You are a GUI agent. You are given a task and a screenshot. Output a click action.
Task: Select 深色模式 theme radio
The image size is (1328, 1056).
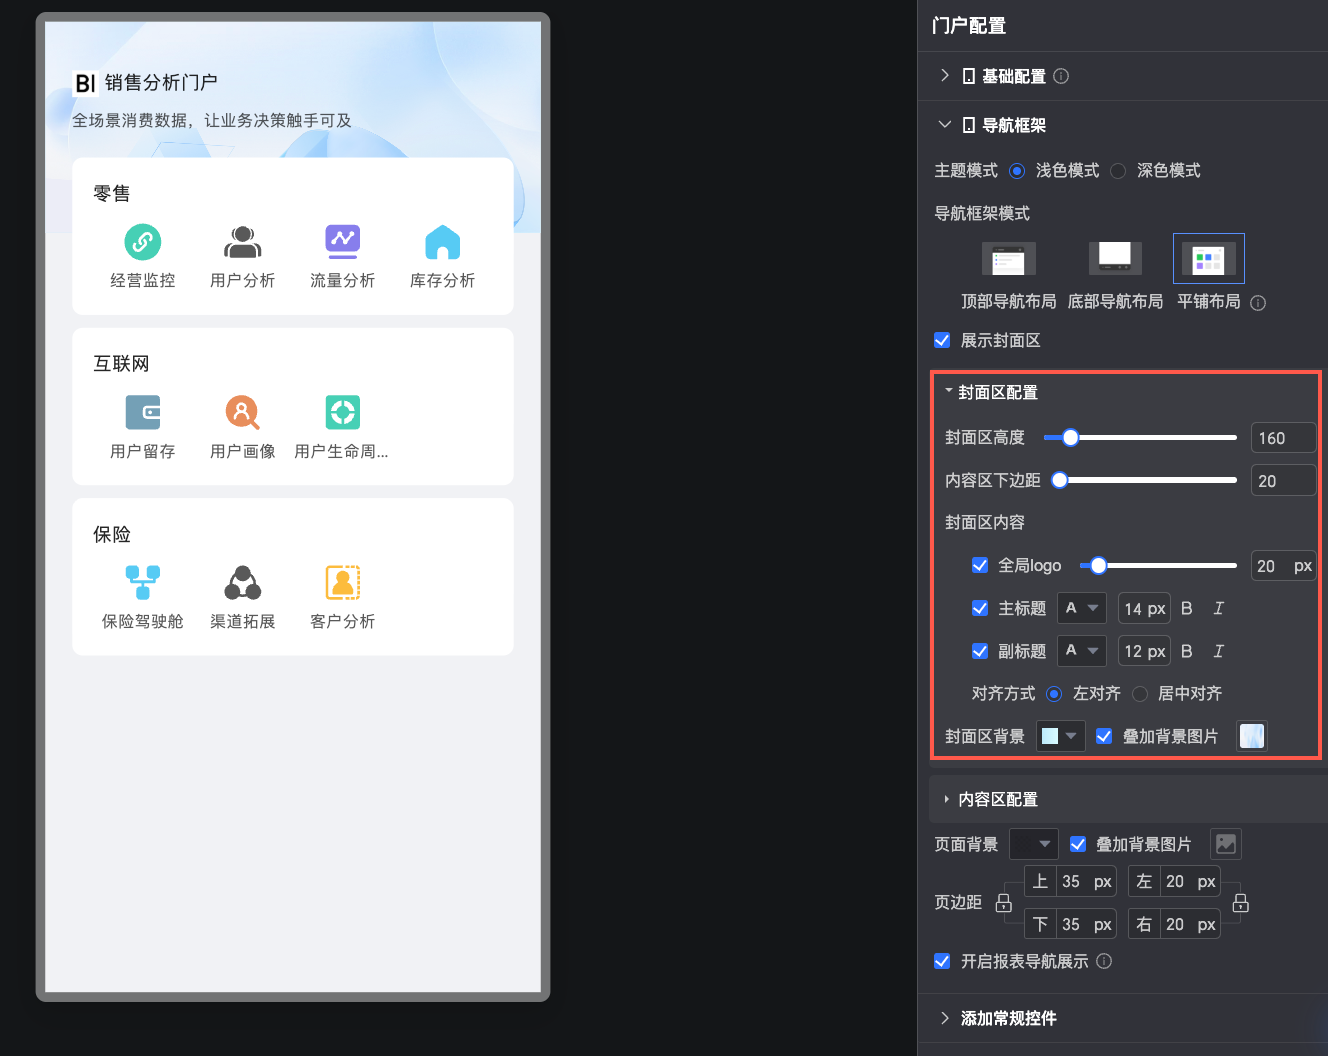tap(1118, 171)
